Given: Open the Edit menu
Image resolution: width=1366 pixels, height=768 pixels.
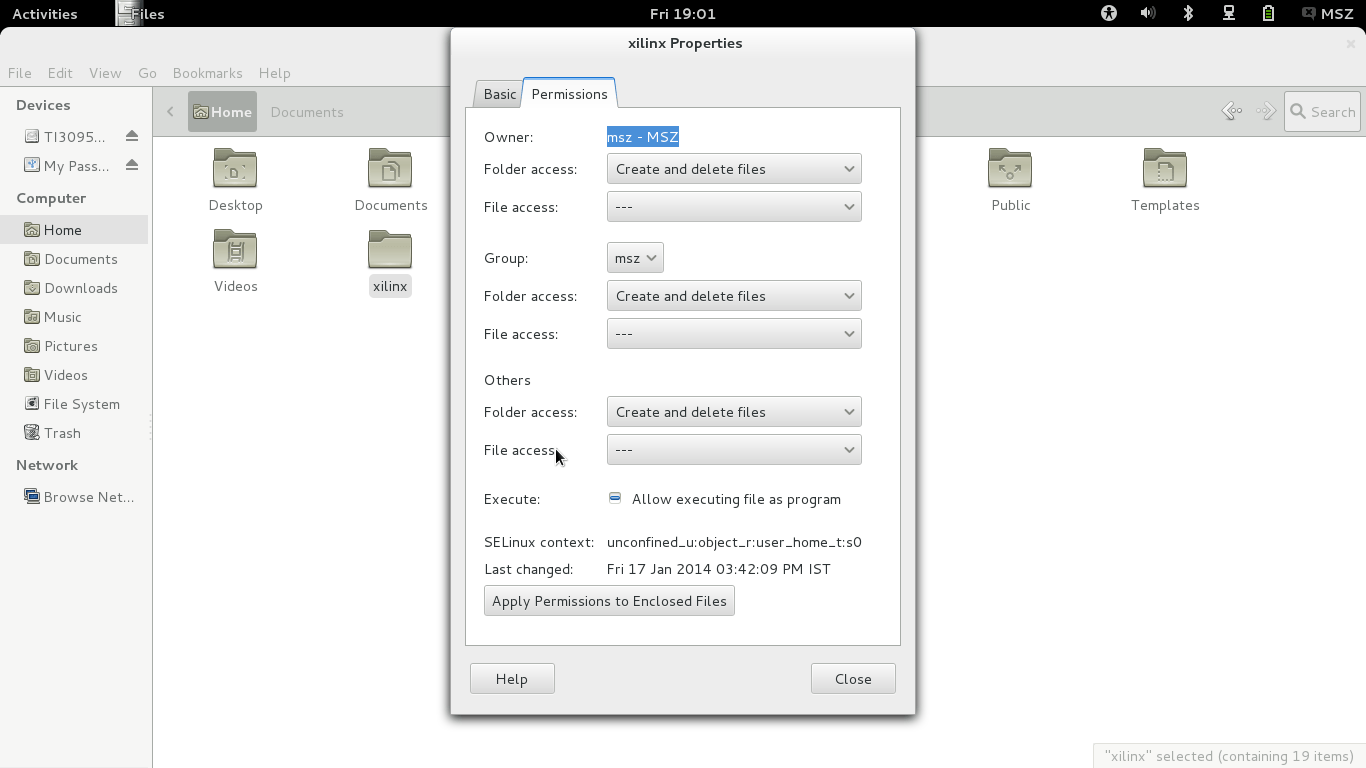Looking at the screenshot, I should click(x=60, y=73).
